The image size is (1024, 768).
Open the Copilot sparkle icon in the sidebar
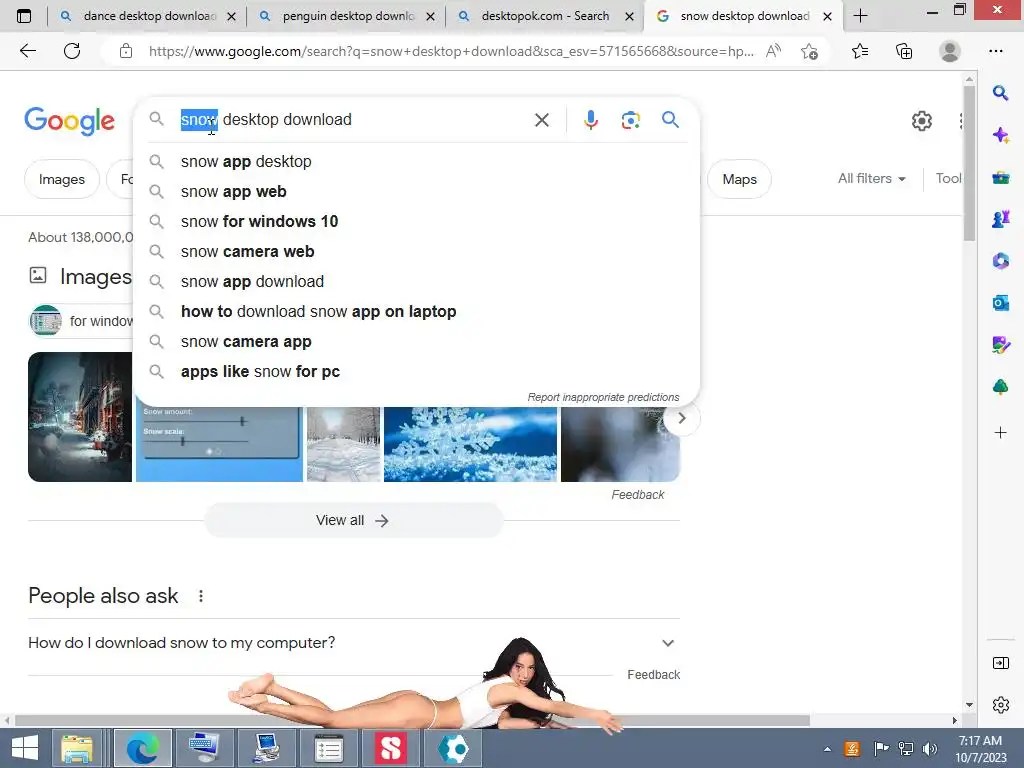(x=1000, y=135)
